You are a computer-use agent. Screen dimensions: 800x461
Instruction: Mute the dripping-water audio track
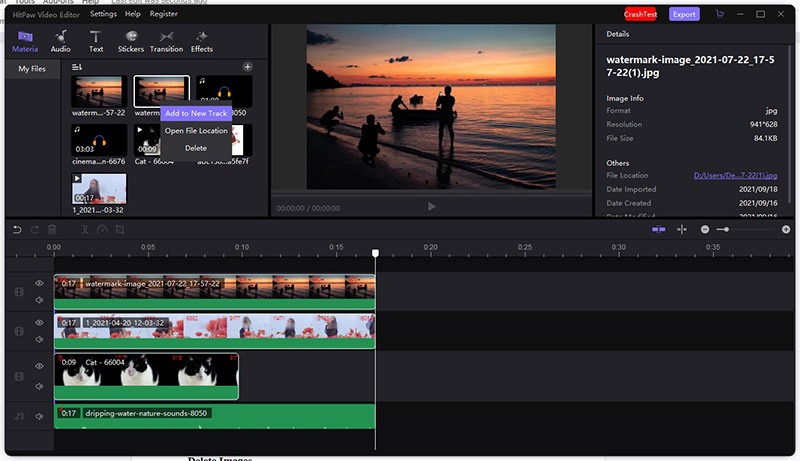pos(40,416)
